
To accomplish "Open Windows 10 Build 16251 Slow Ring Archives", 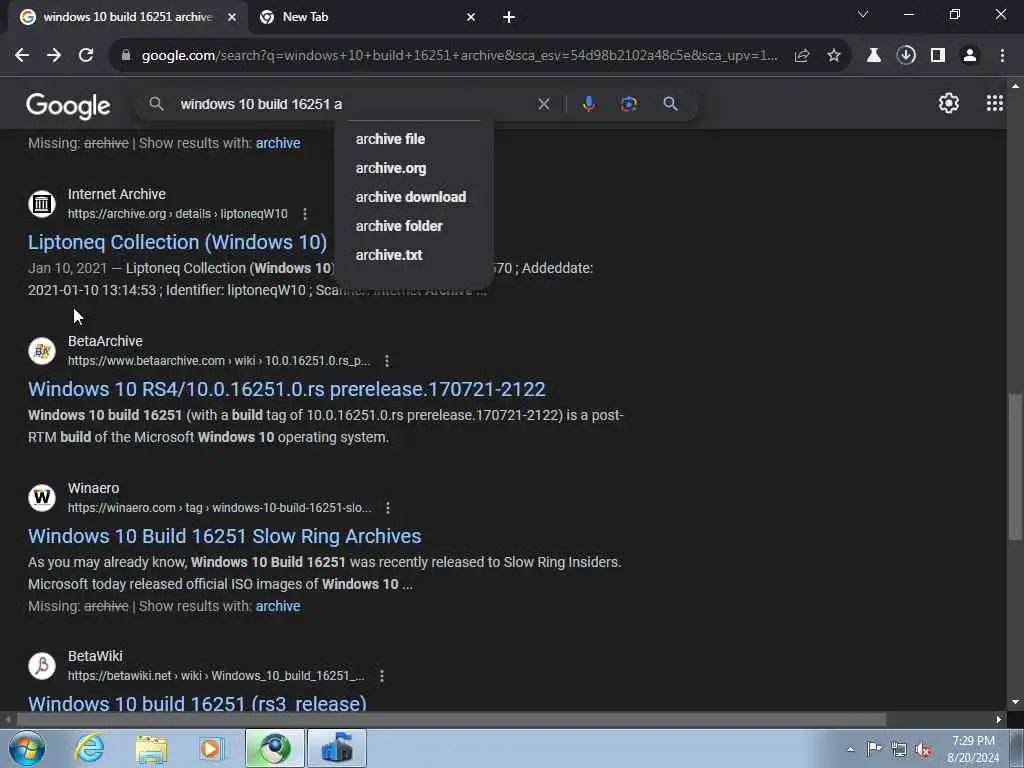I will click(x=225, y=536).
